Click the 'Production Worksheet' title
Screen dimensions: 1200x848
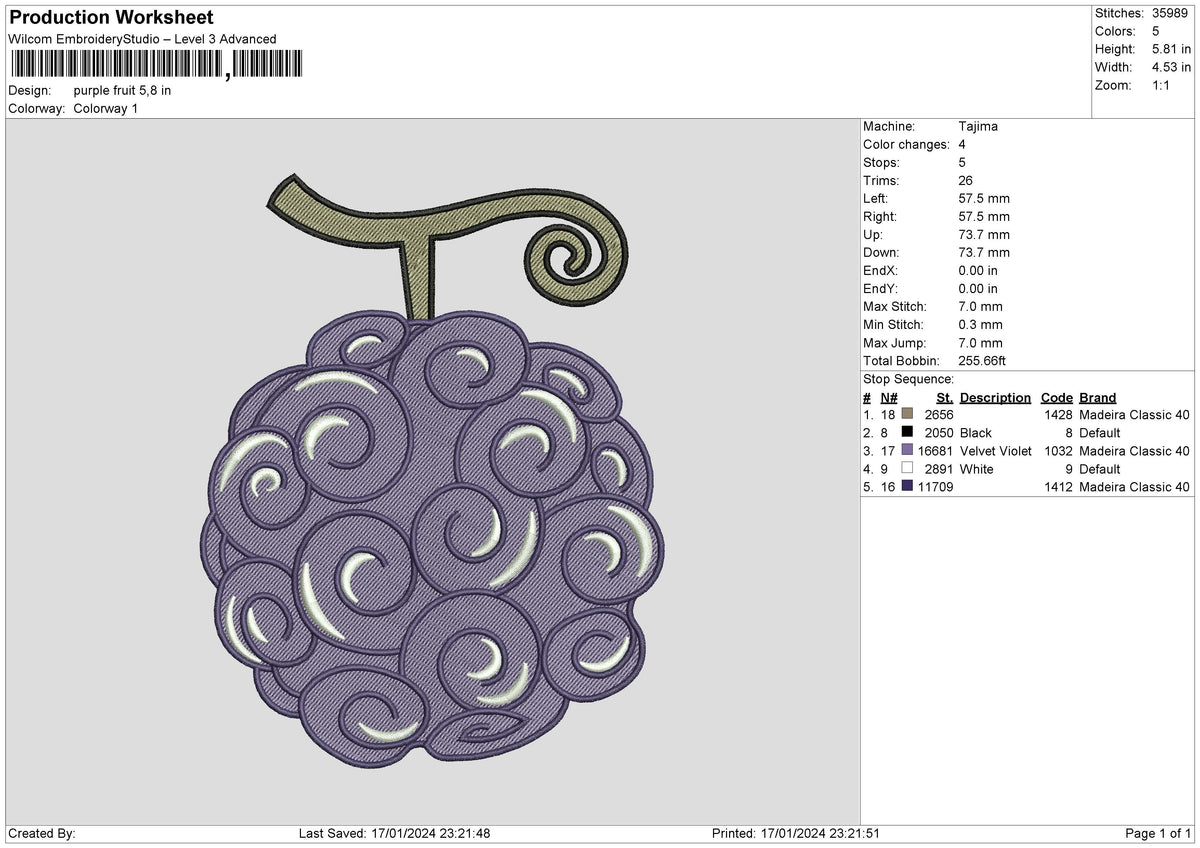(111, 18)
